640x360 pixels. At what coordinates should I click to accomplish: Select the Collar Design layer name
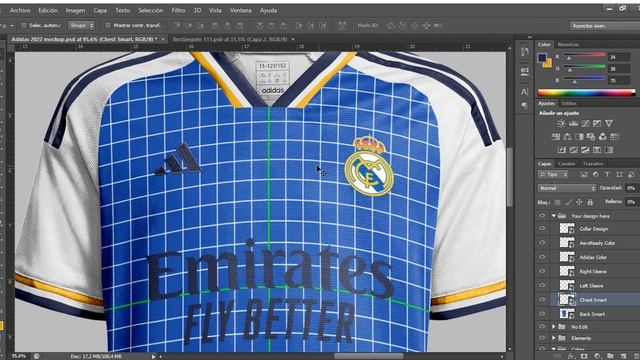pyautogui.click(x=593, y=229)
